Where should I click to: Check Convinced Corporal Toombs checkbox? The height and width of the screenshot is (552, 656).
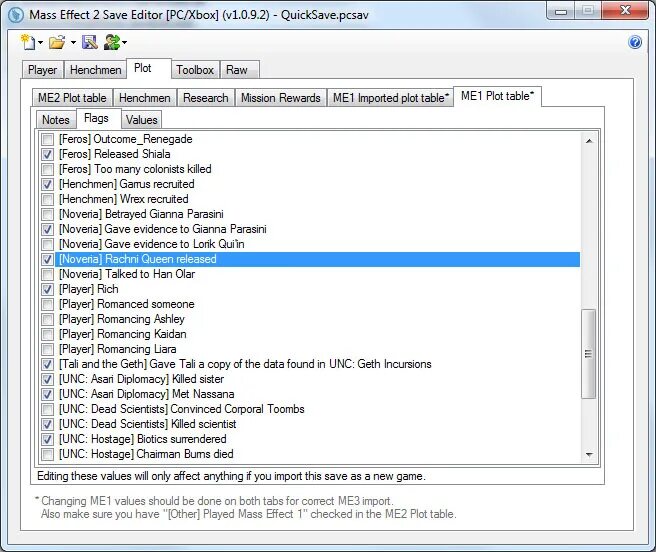48,409
